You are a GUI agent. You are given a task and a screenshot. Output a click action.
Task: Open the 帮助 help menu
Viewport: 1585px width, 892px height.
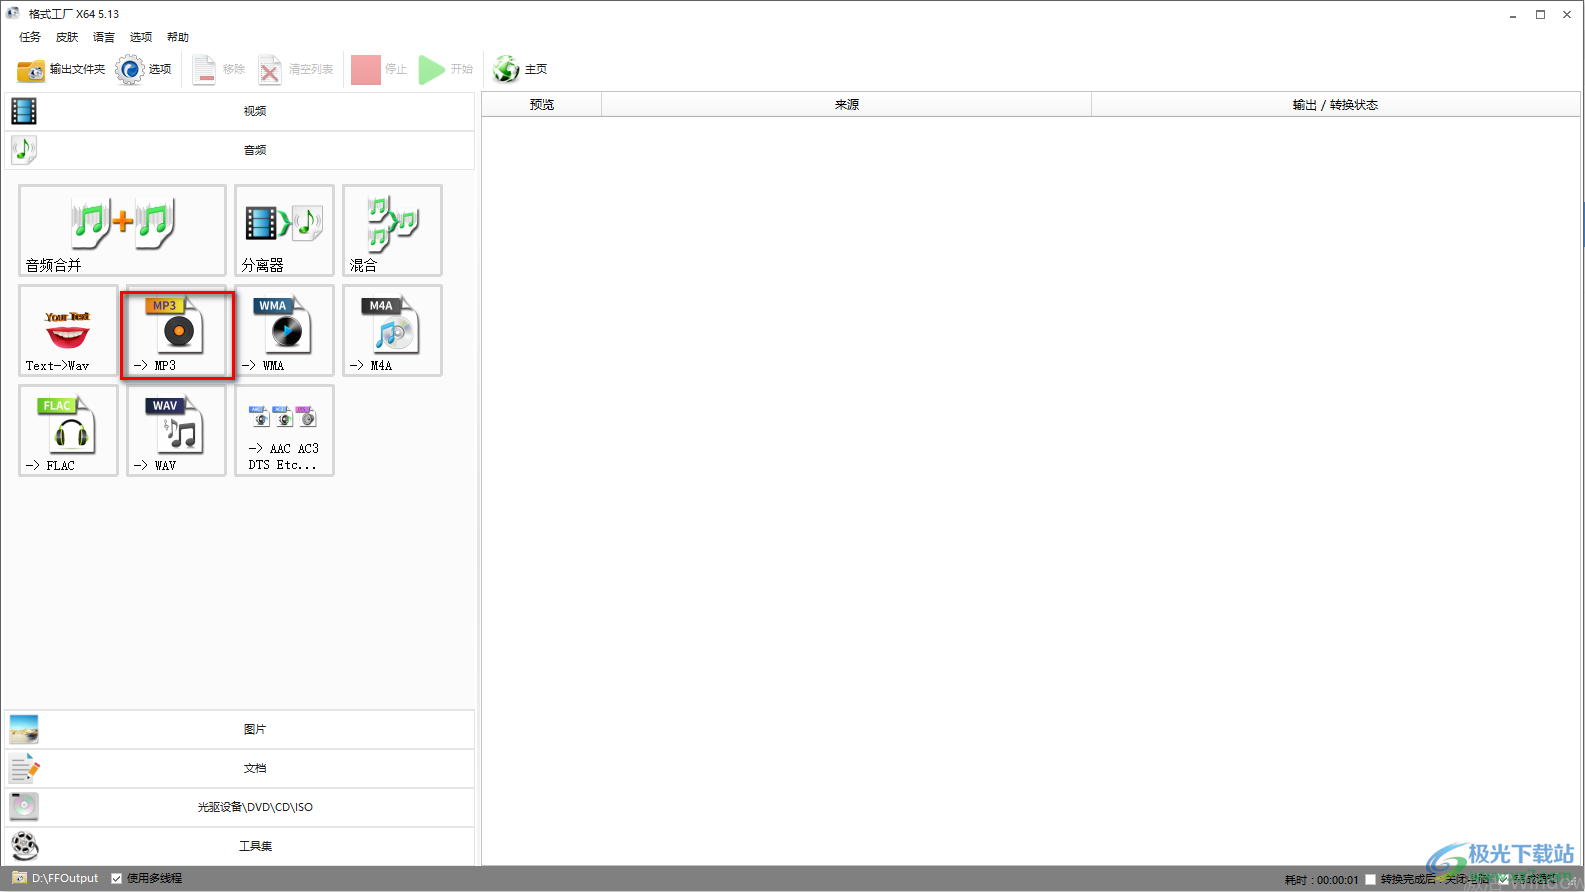pyautogui.click(x=178, y=37)
